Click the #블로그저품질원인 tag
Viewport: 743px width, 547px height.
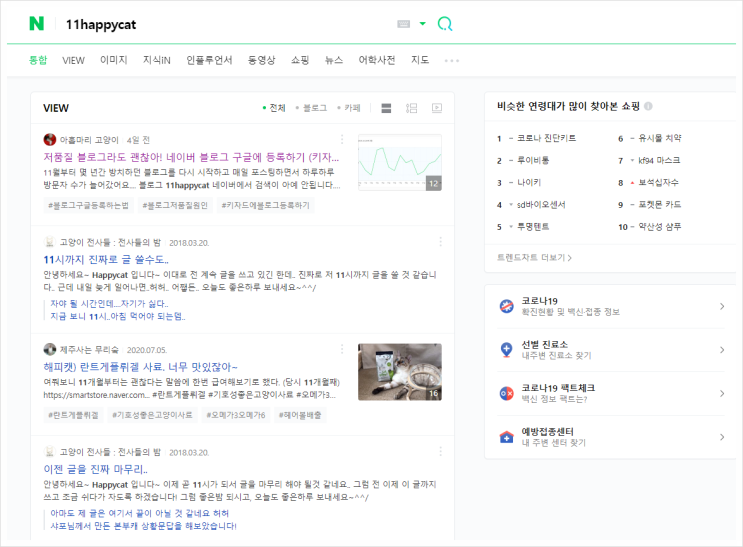click(175, 205)
